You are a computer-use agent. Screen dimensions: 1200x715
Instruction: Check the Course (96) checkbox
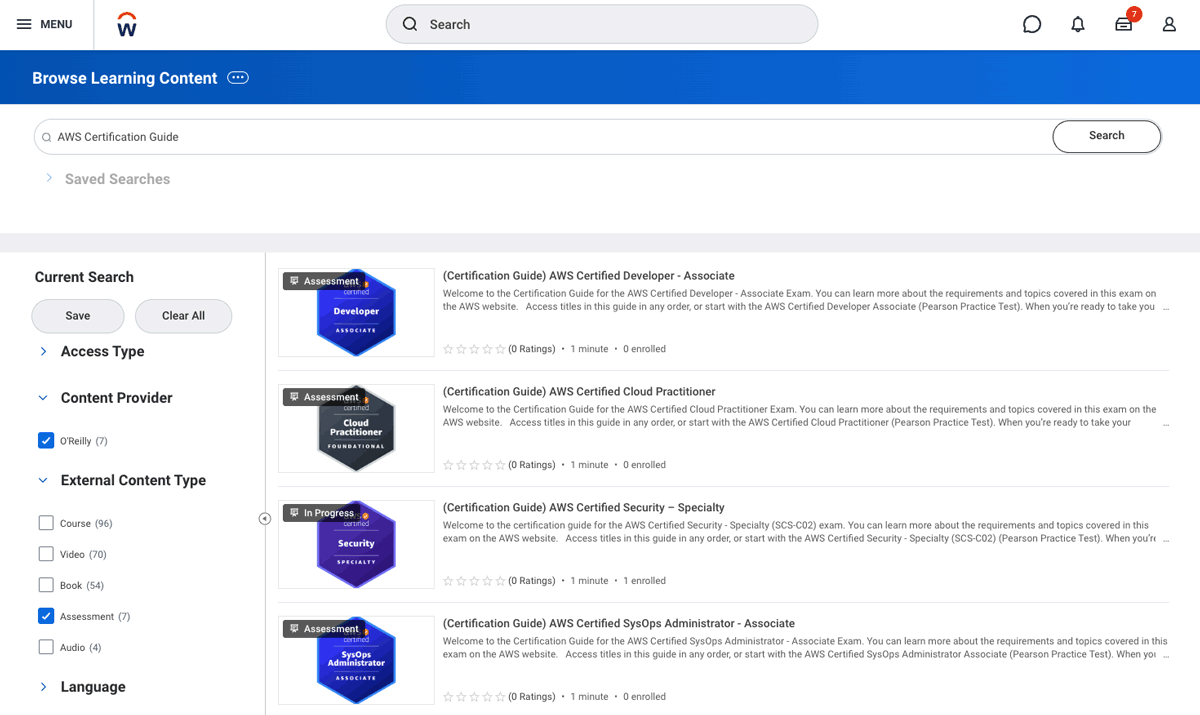(x=46, y=523)
